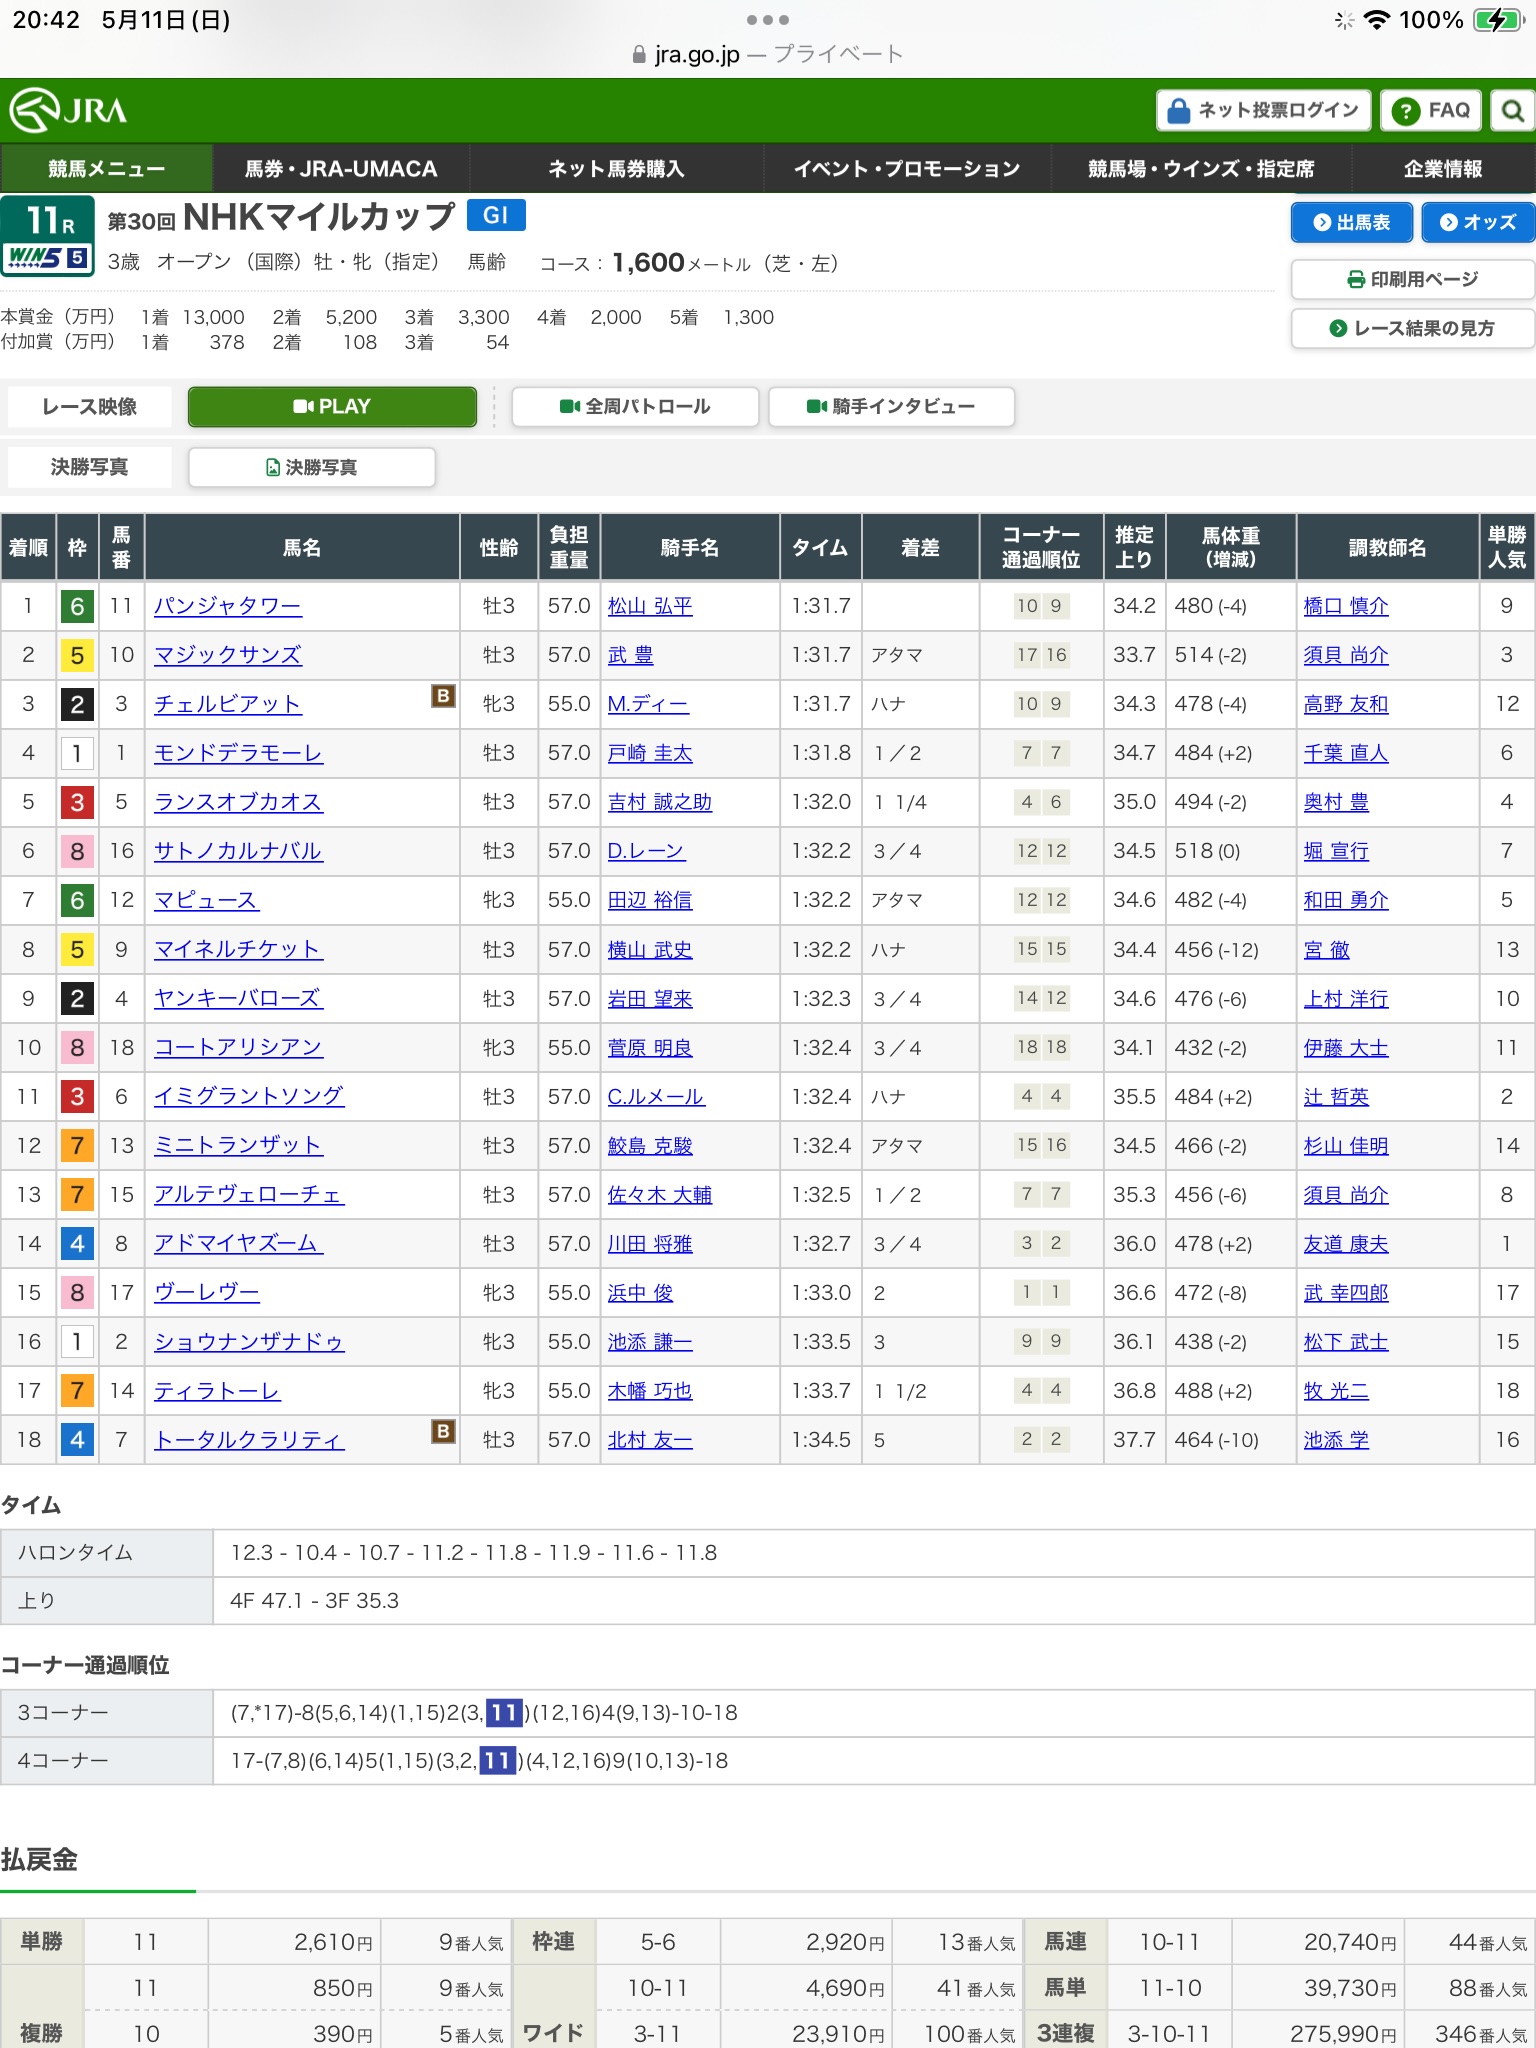Click the ハロンタイム values text

click(474, 1553)
